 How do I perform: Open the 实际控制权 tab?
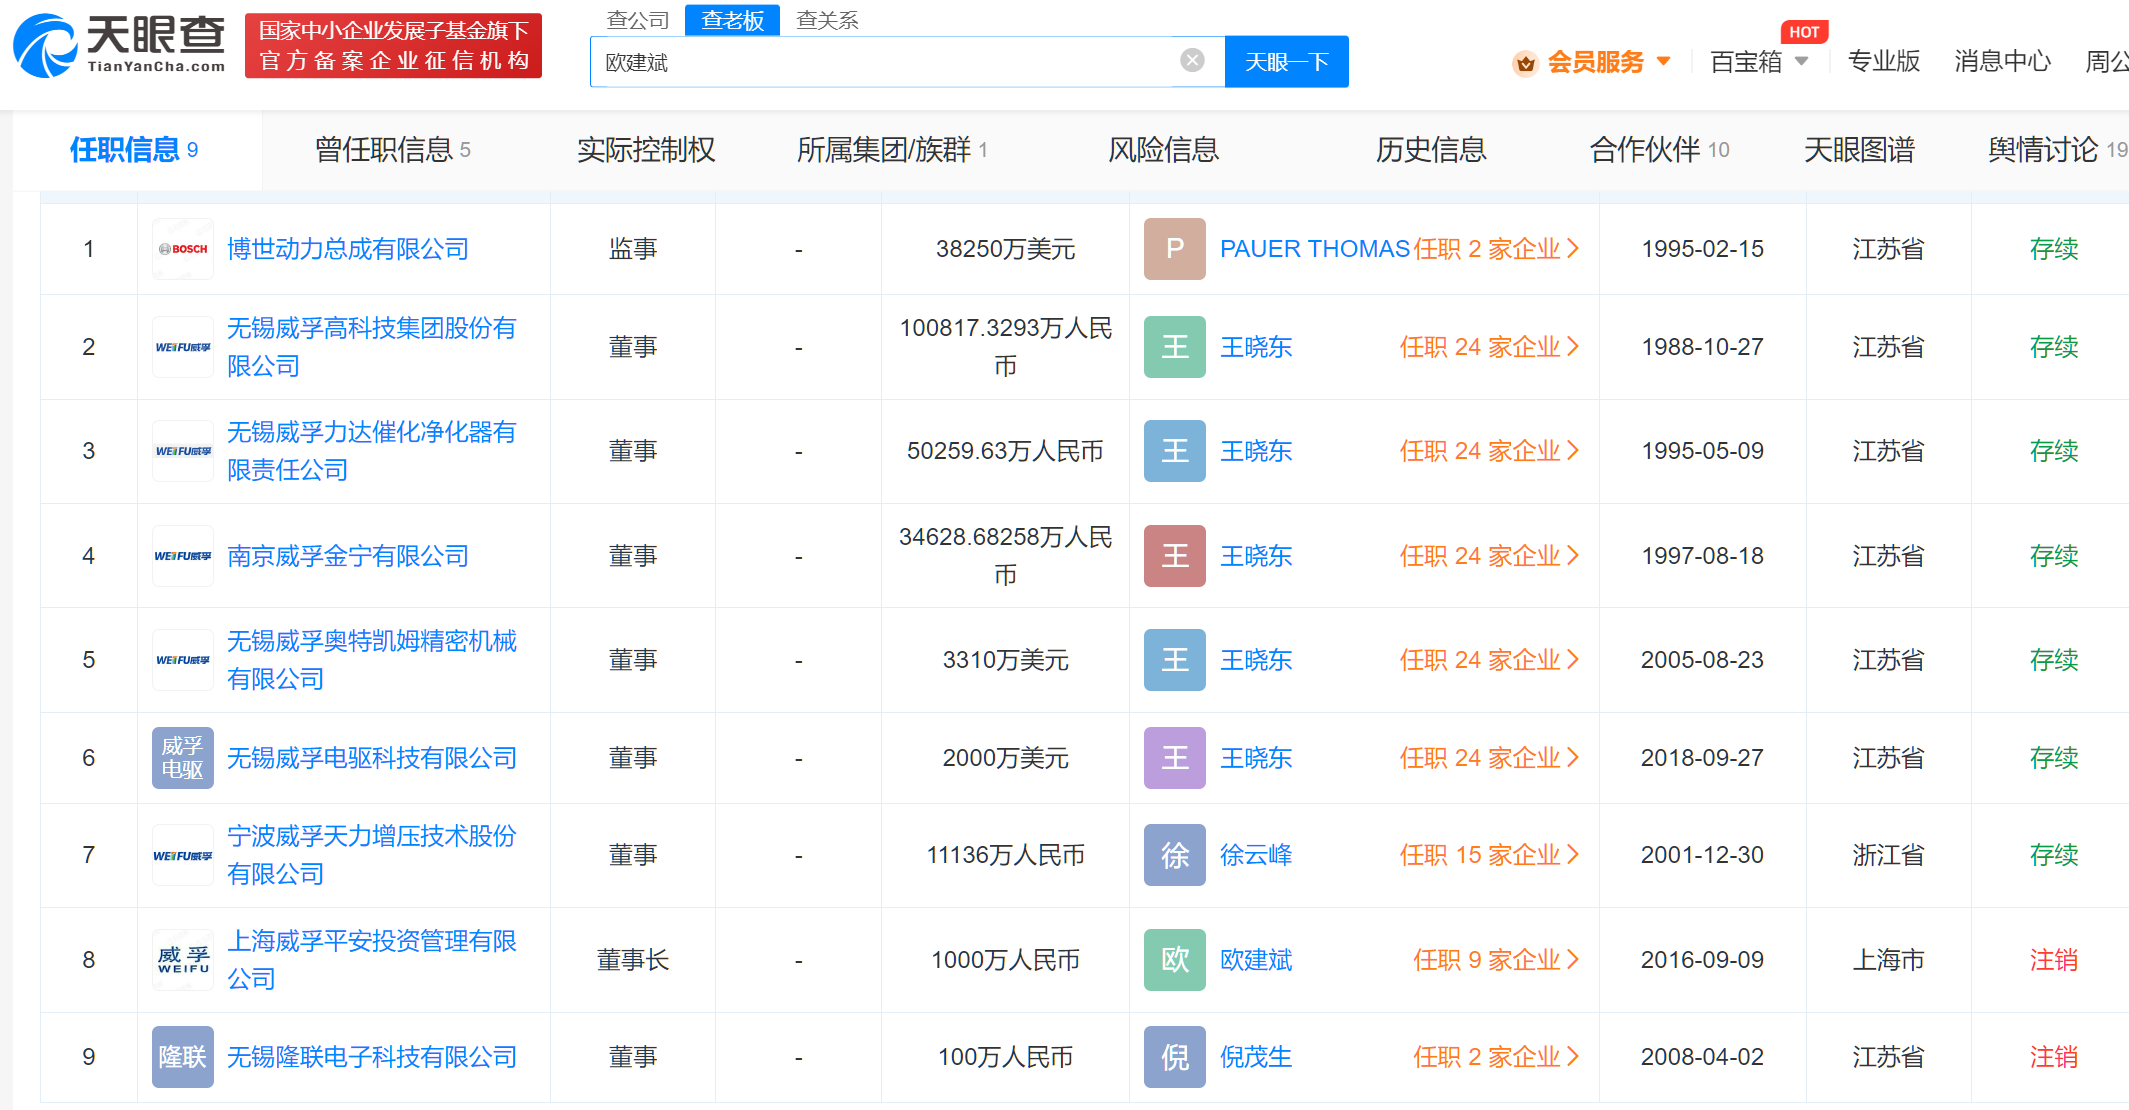tap(646, 150)
